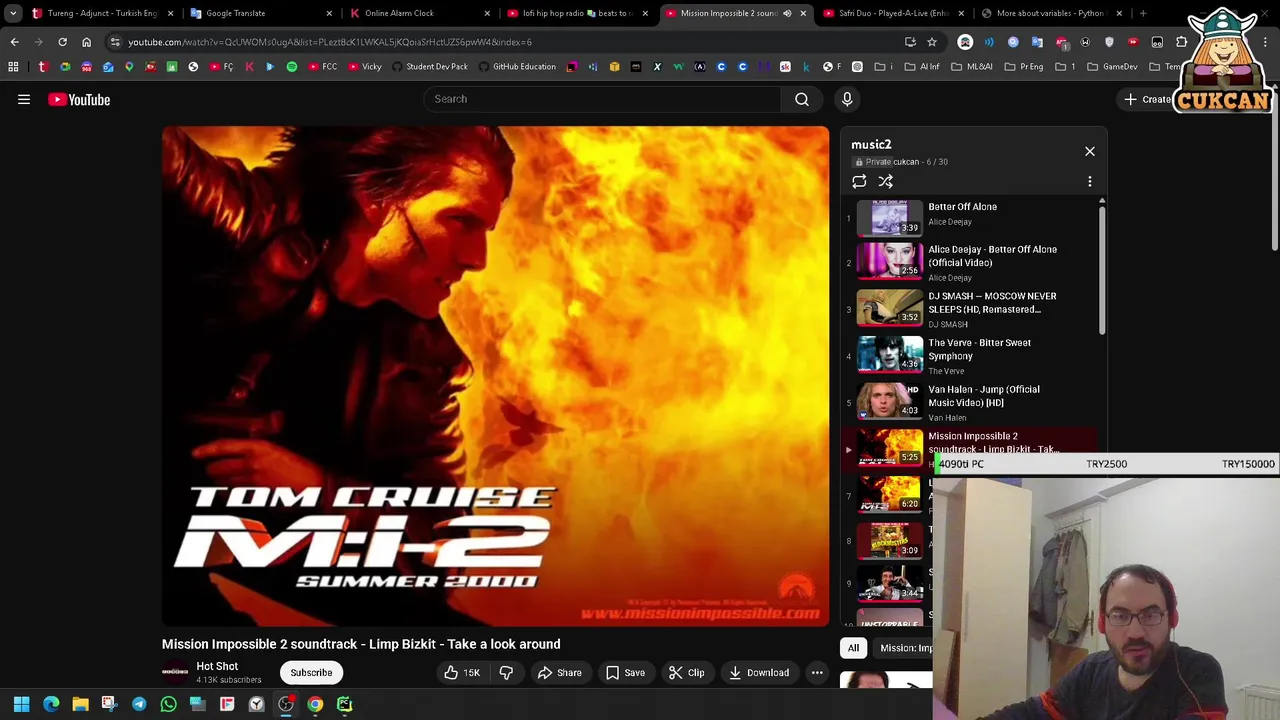Open the Windows Start menu
The image size is (1280, 720).
point(21,704)
